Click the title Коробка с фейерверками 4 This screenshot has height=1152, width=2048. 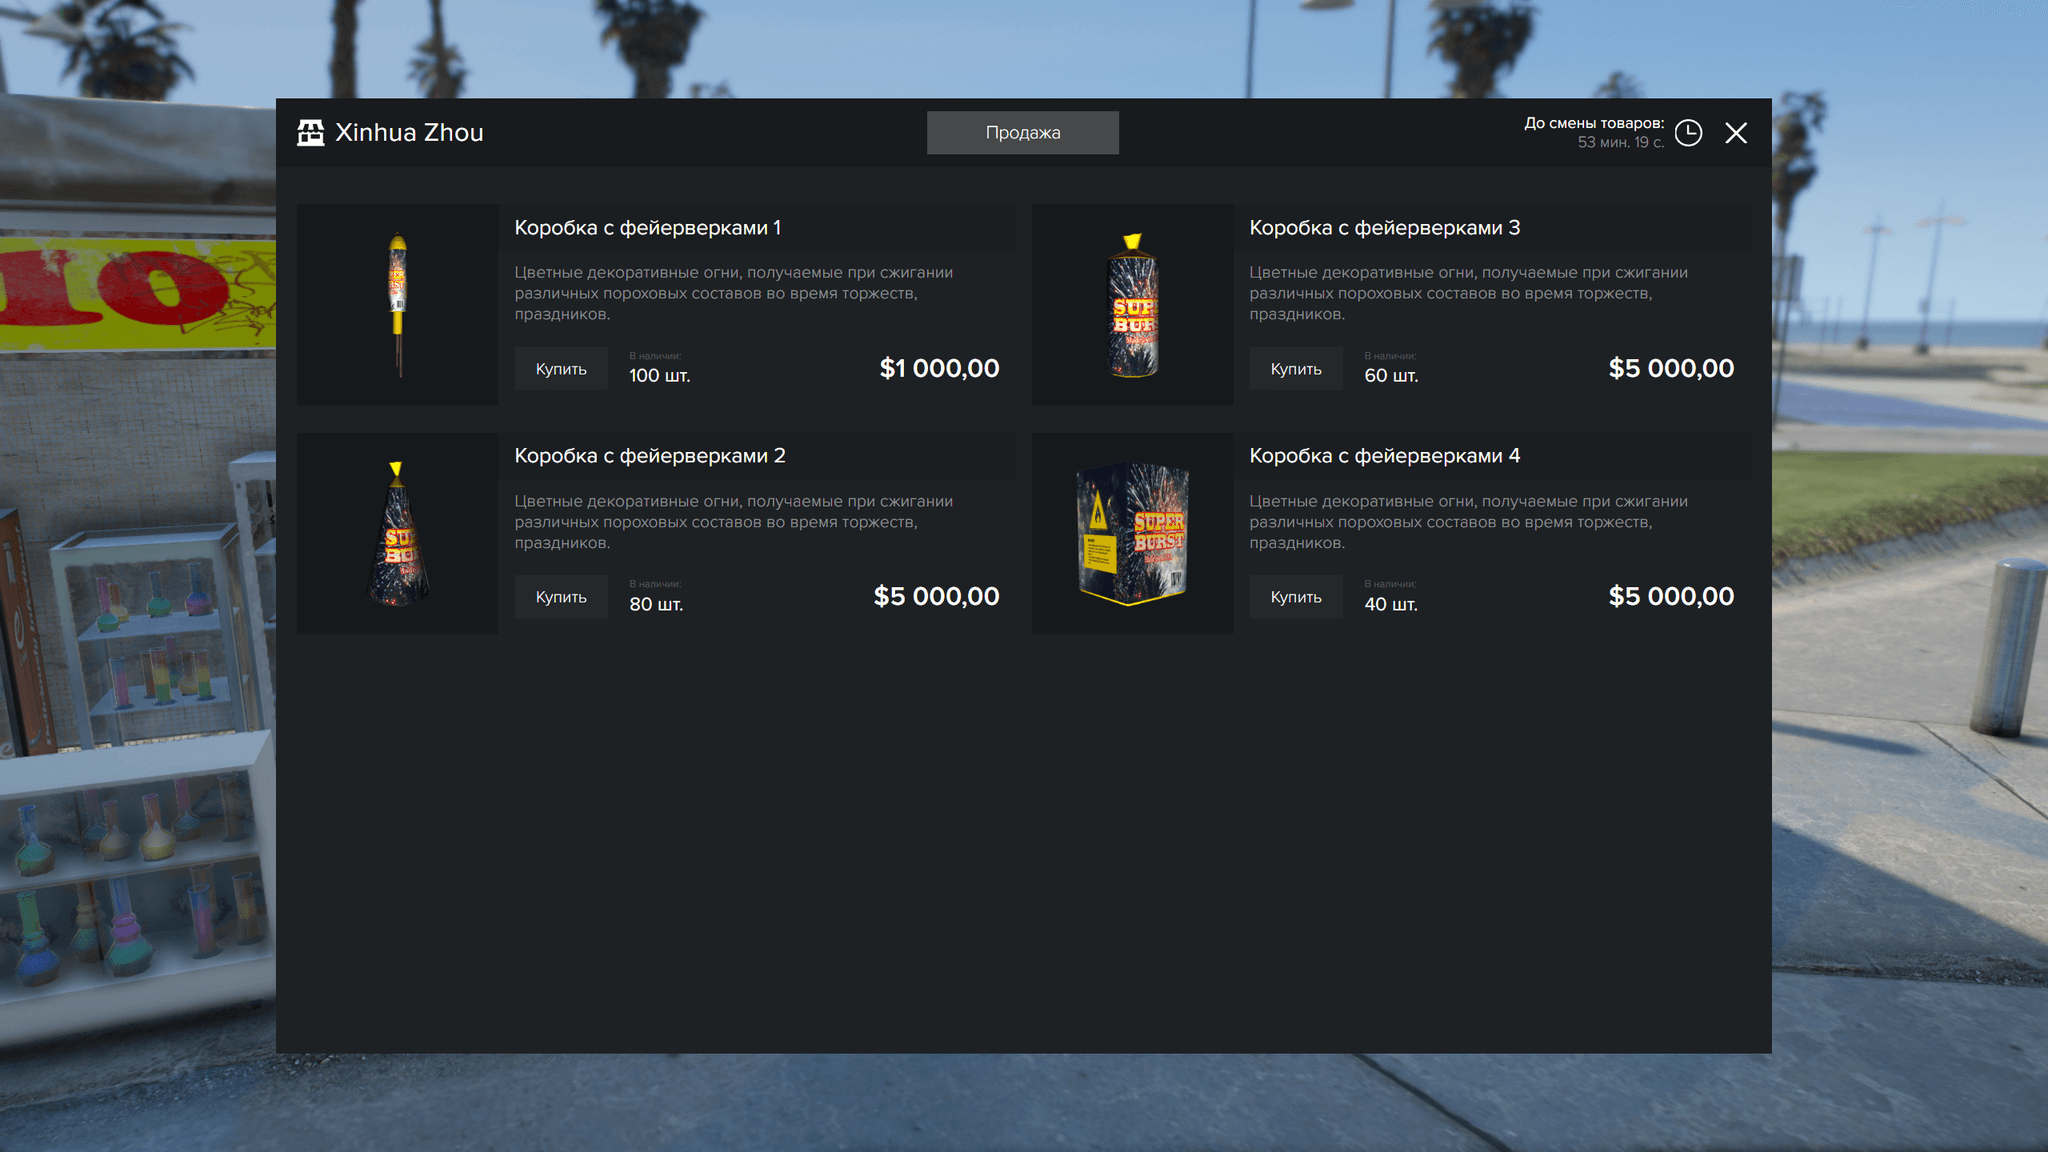coord(1385,456)
